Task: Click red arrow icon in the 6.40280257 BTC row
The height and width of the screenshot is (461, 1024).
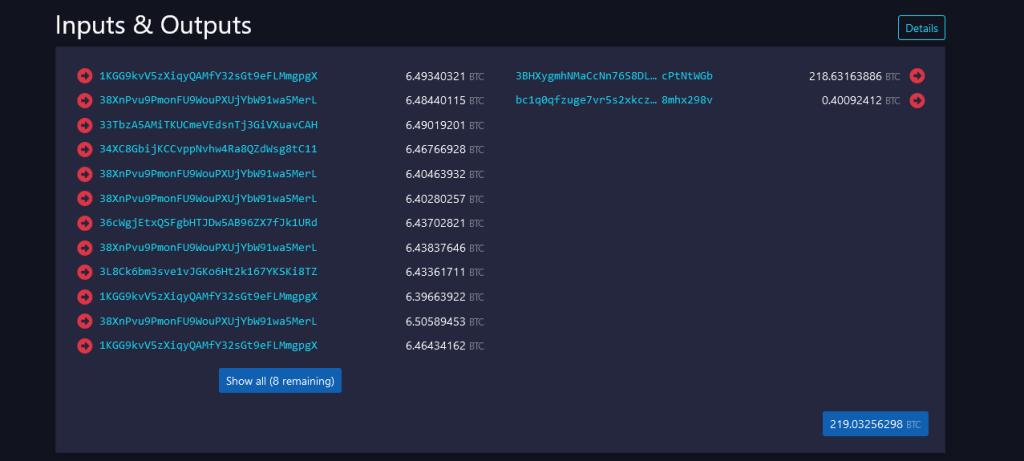Action: click(x=85, y=199)
